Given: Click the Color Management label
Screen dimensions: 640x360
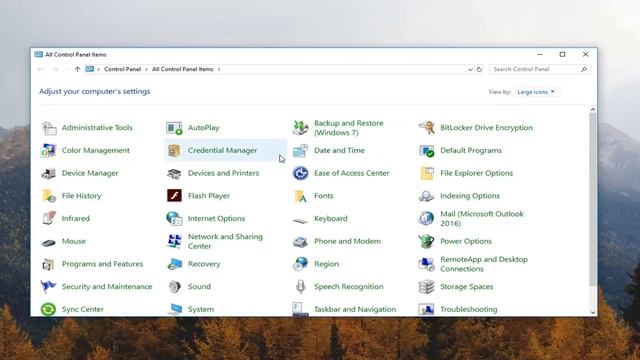Looking at the screenshot, I should pos(96,150).
